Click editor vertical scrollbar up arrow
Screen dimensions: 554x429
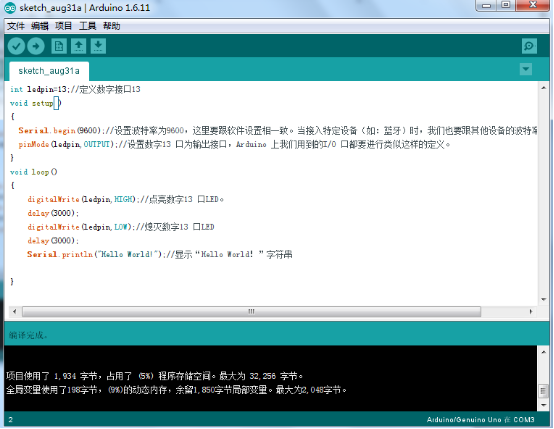pos(543,87)
